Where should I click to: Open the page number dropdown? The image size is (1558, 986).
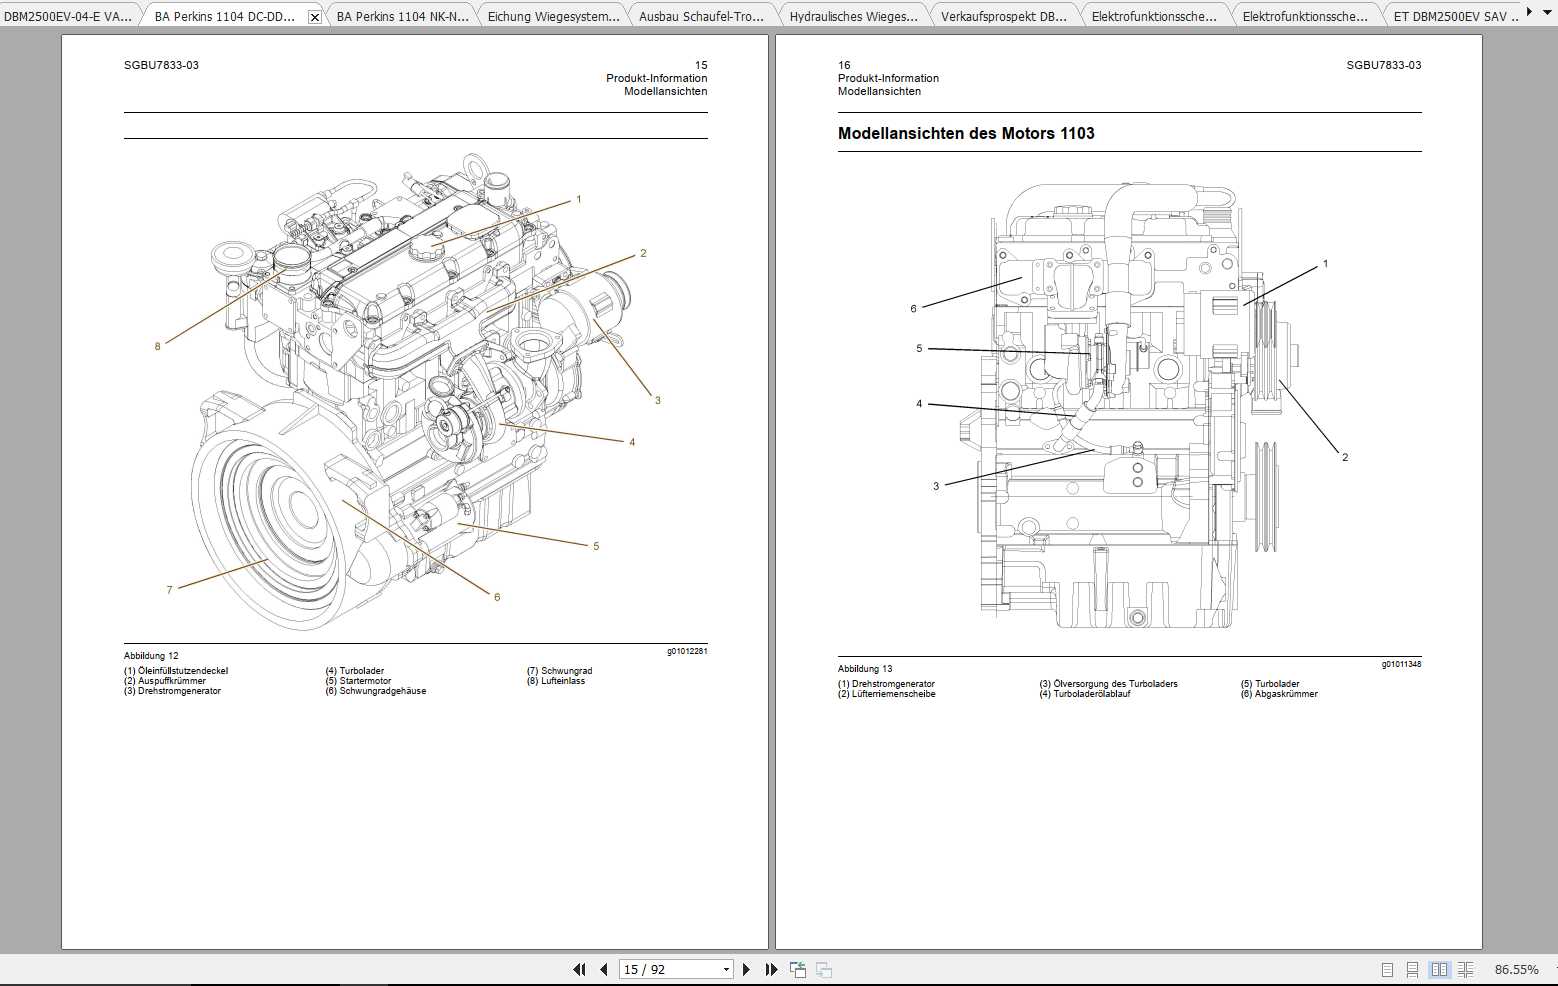click(726, 969)
